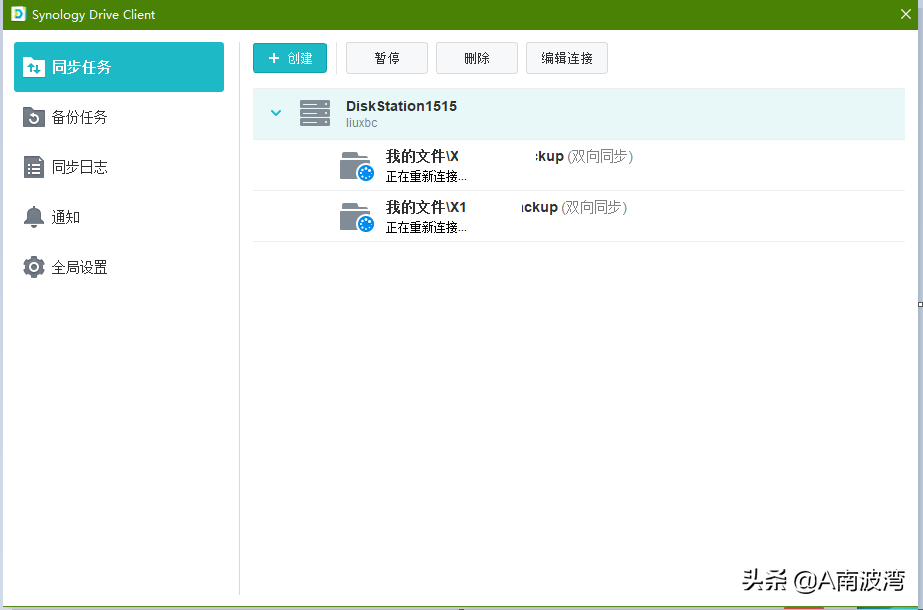Click the 暂停 pause button

tap(387, 58)
